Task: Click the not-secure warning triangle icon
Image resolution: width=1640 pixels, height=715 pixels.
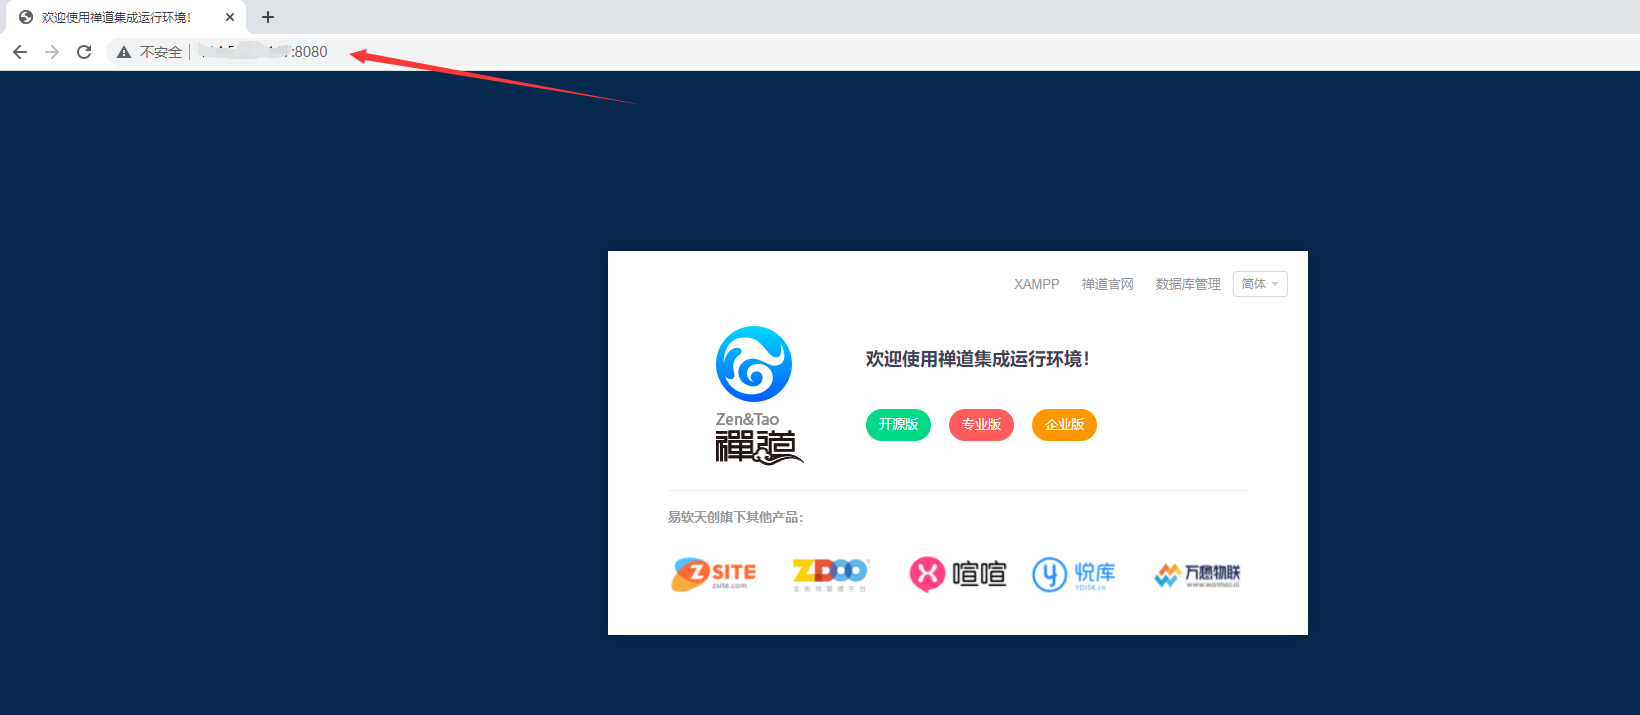Action: coord(124,52)
